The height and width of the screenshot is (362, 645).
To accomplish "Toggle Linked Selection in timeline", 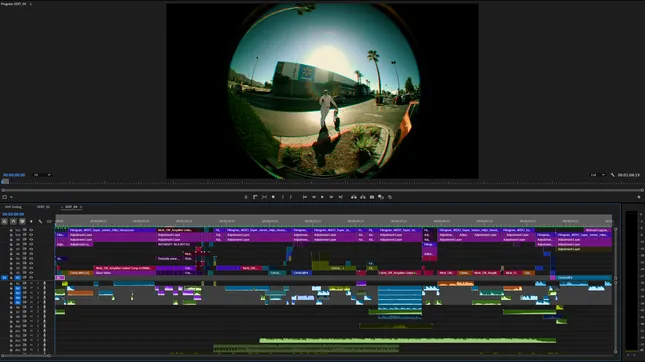I will pos(22,221).
